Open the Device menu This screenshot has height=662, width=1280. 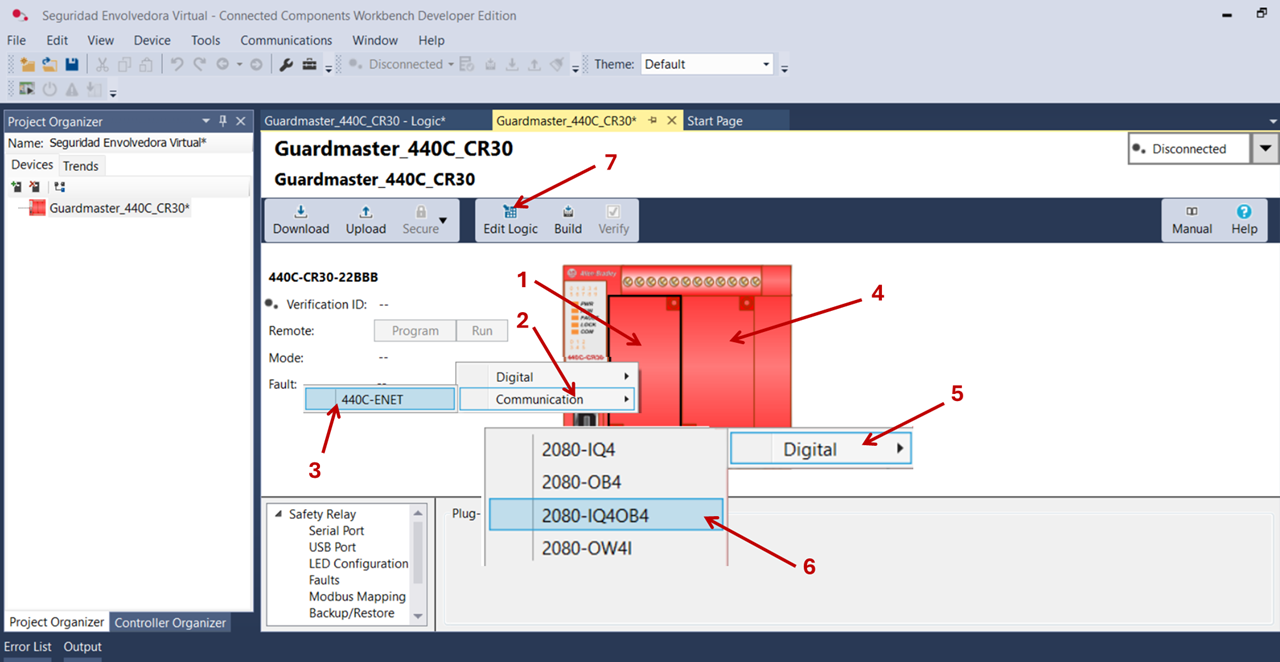152,40
